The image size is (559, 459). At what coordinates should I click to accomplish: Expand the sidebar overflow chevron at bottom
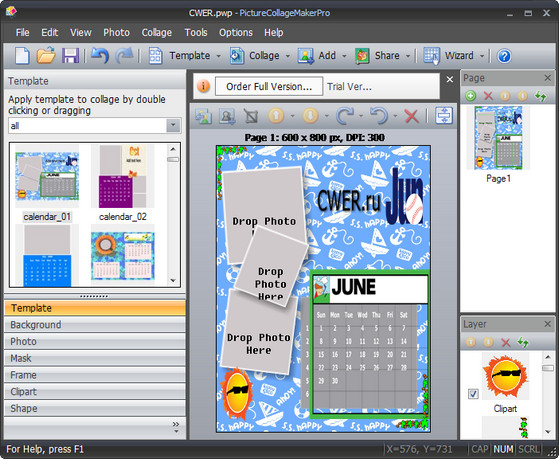(x=176, y=427)
